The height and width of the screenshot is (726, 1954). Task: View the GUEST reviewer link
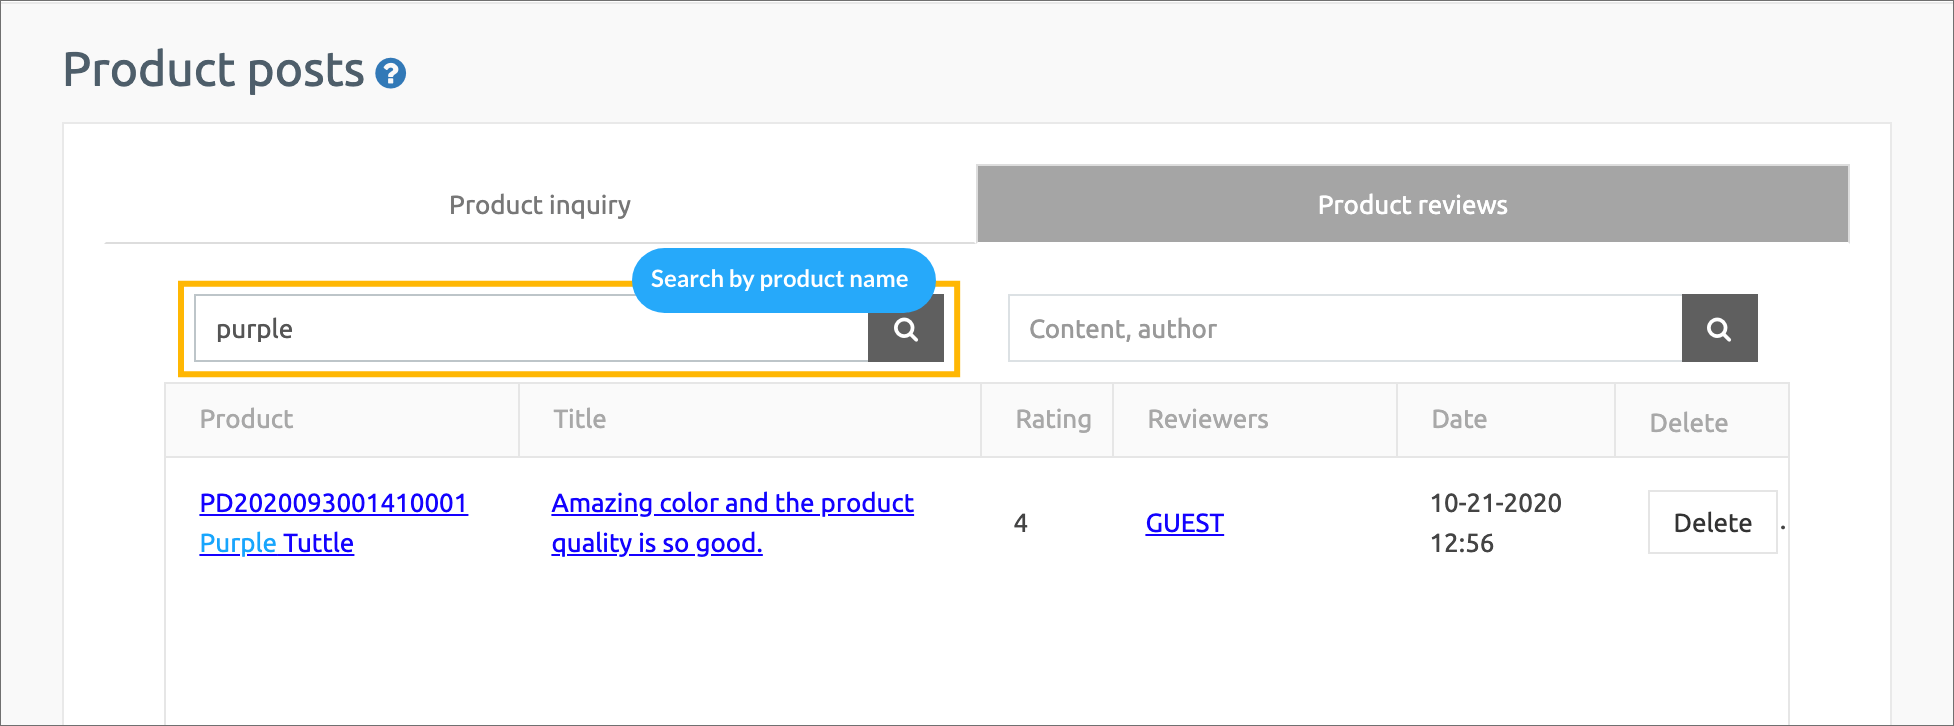(x=1184, y=523)
